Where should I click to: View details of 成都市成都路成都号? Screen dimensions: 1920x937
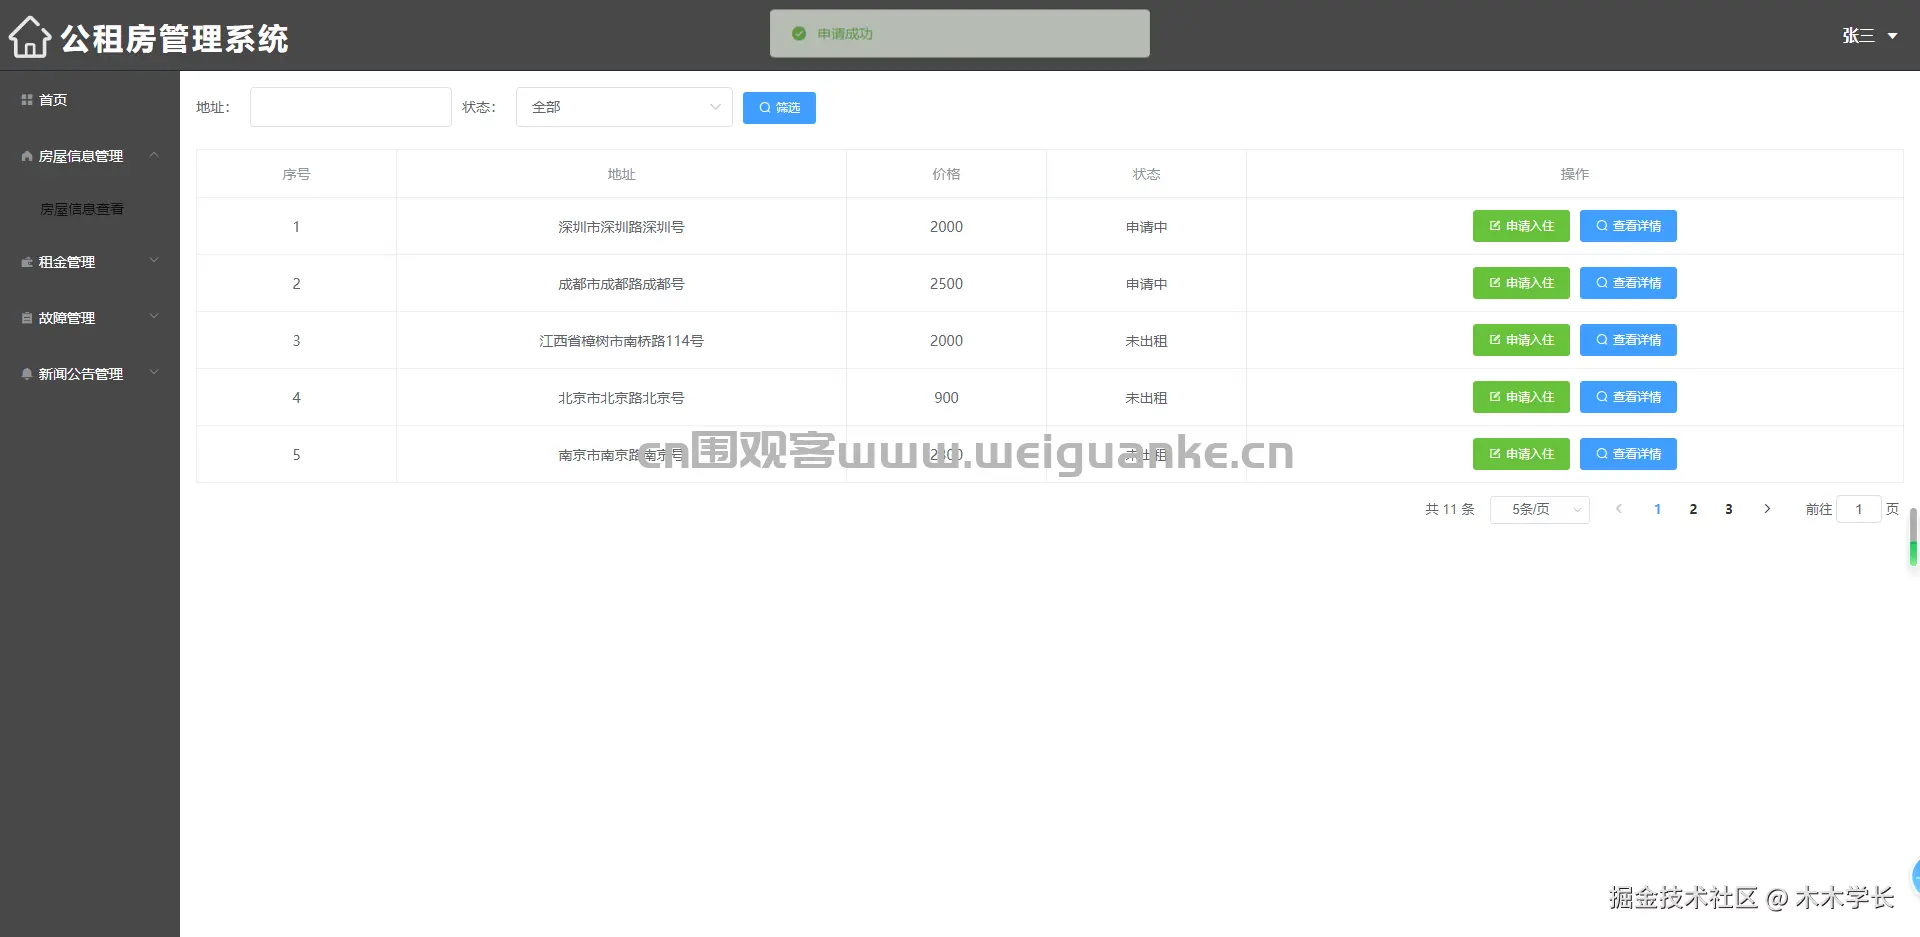(1628, 283)
